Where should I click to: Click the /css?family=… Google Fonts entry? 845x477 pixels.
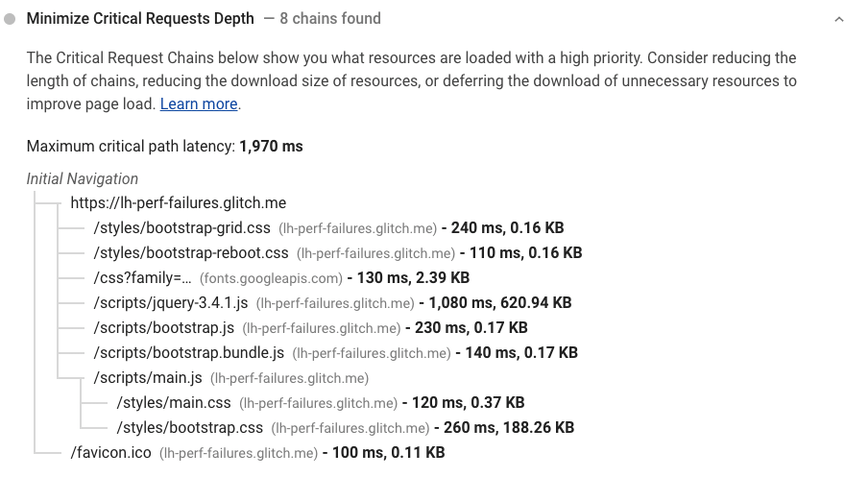pos(142,278)
